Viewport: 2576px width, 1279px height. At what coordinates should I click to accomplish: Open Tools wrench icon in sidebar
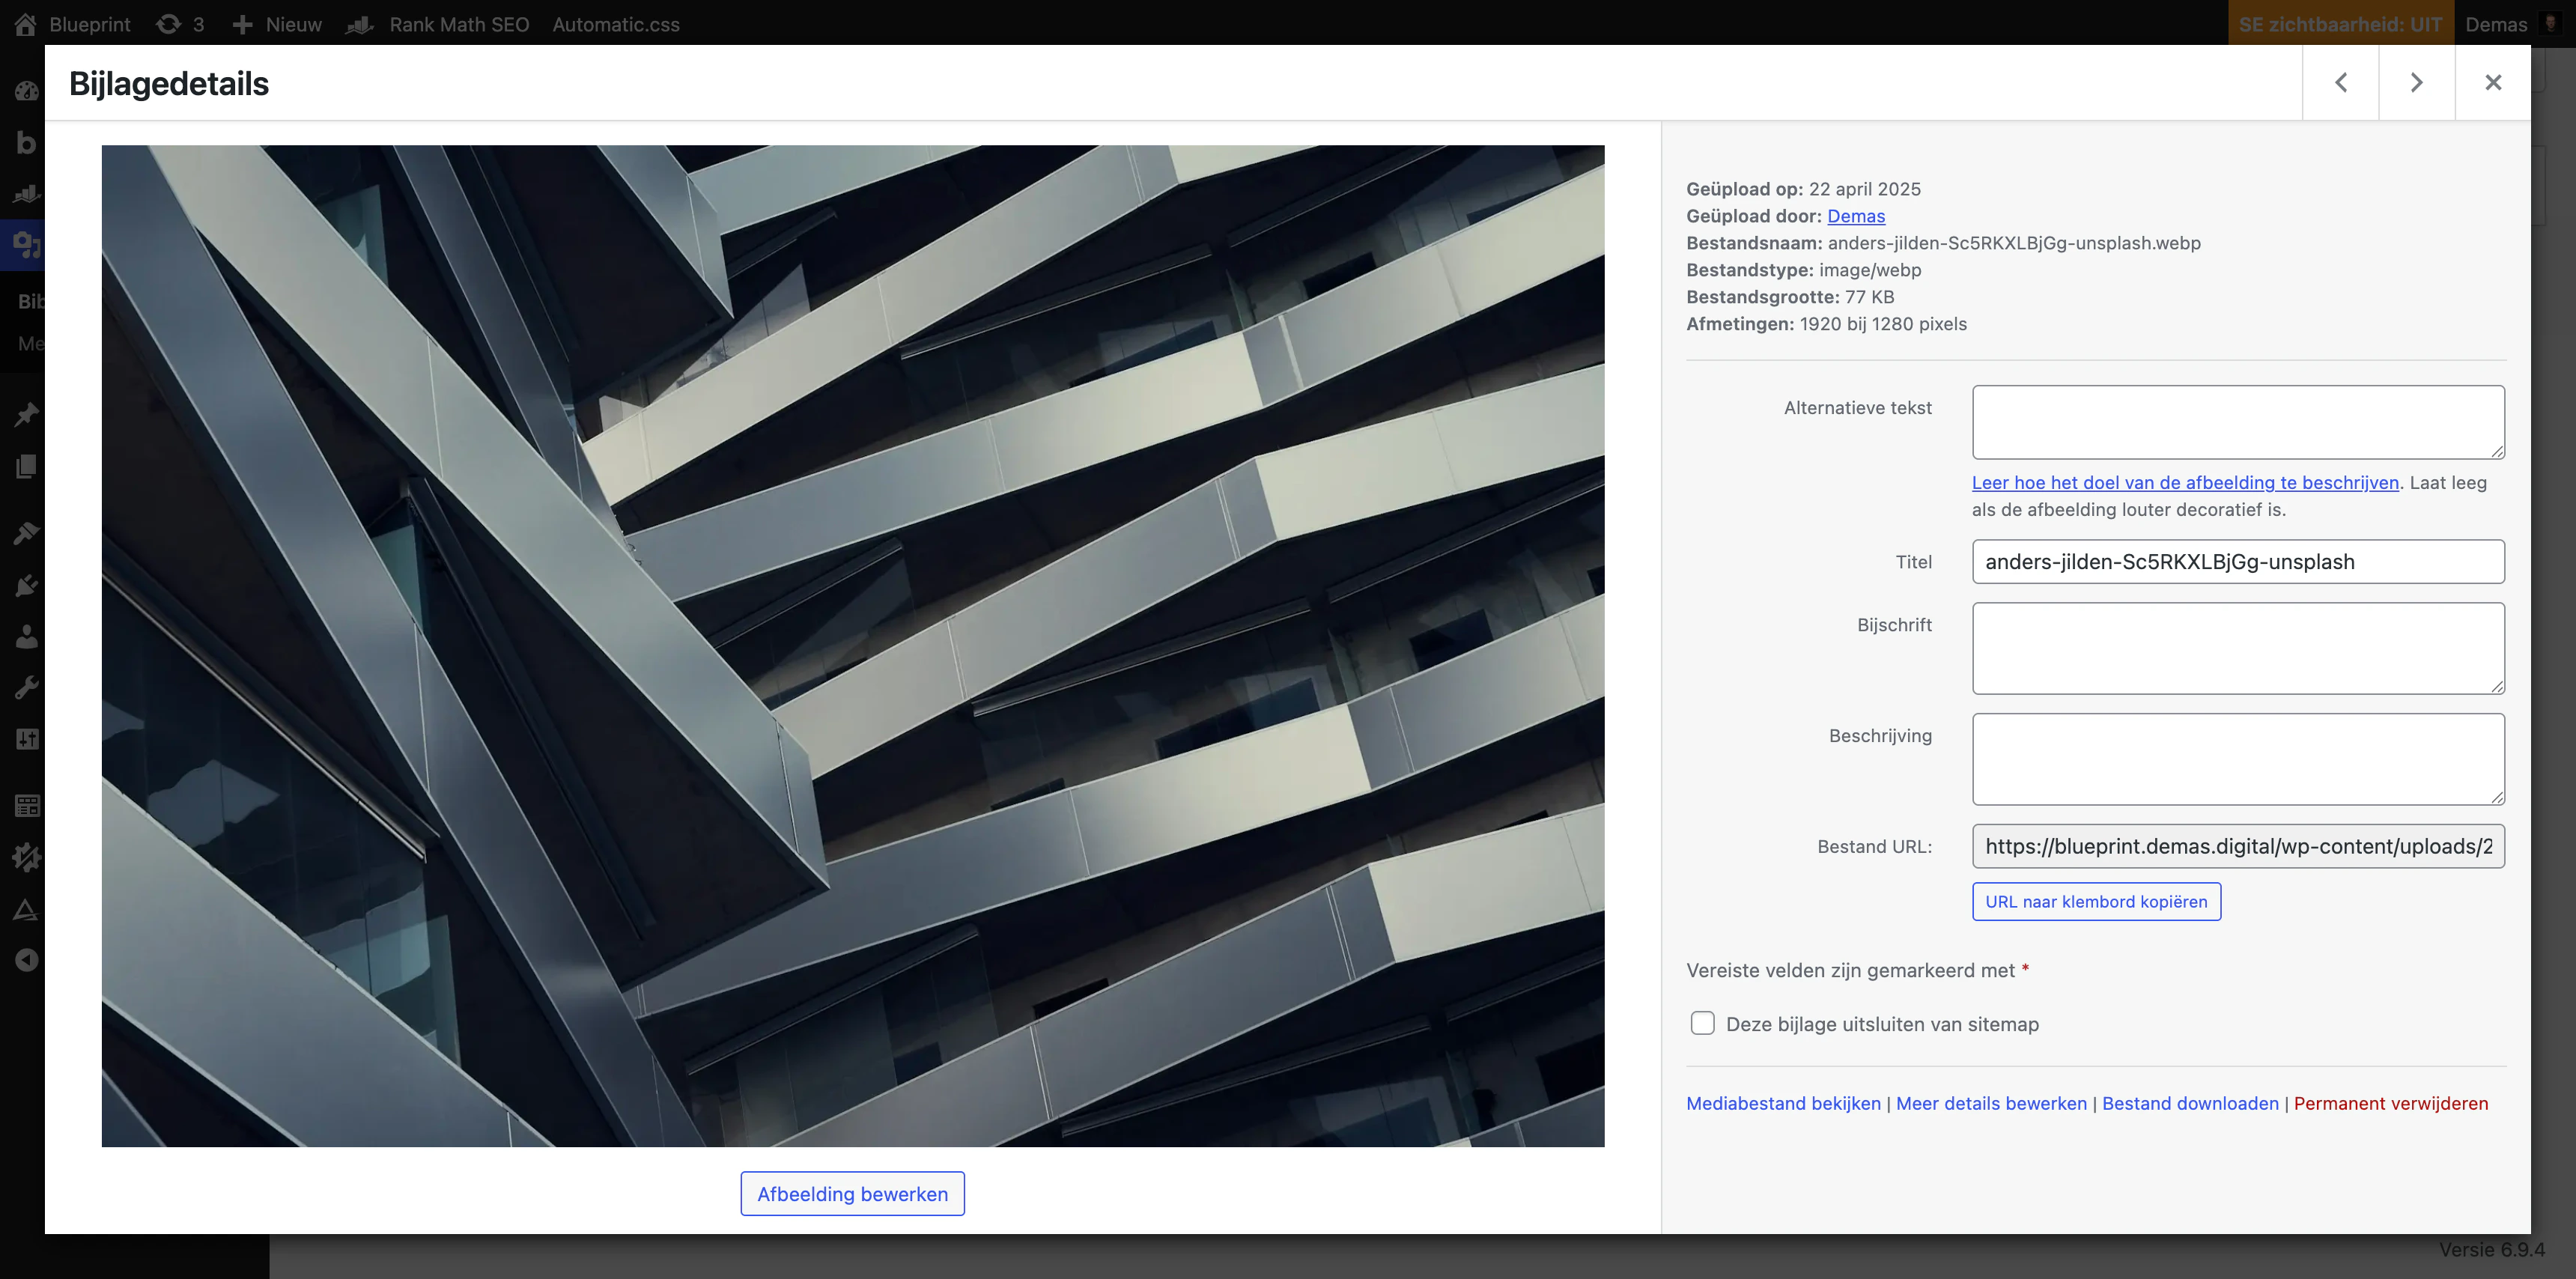(26, 688)
